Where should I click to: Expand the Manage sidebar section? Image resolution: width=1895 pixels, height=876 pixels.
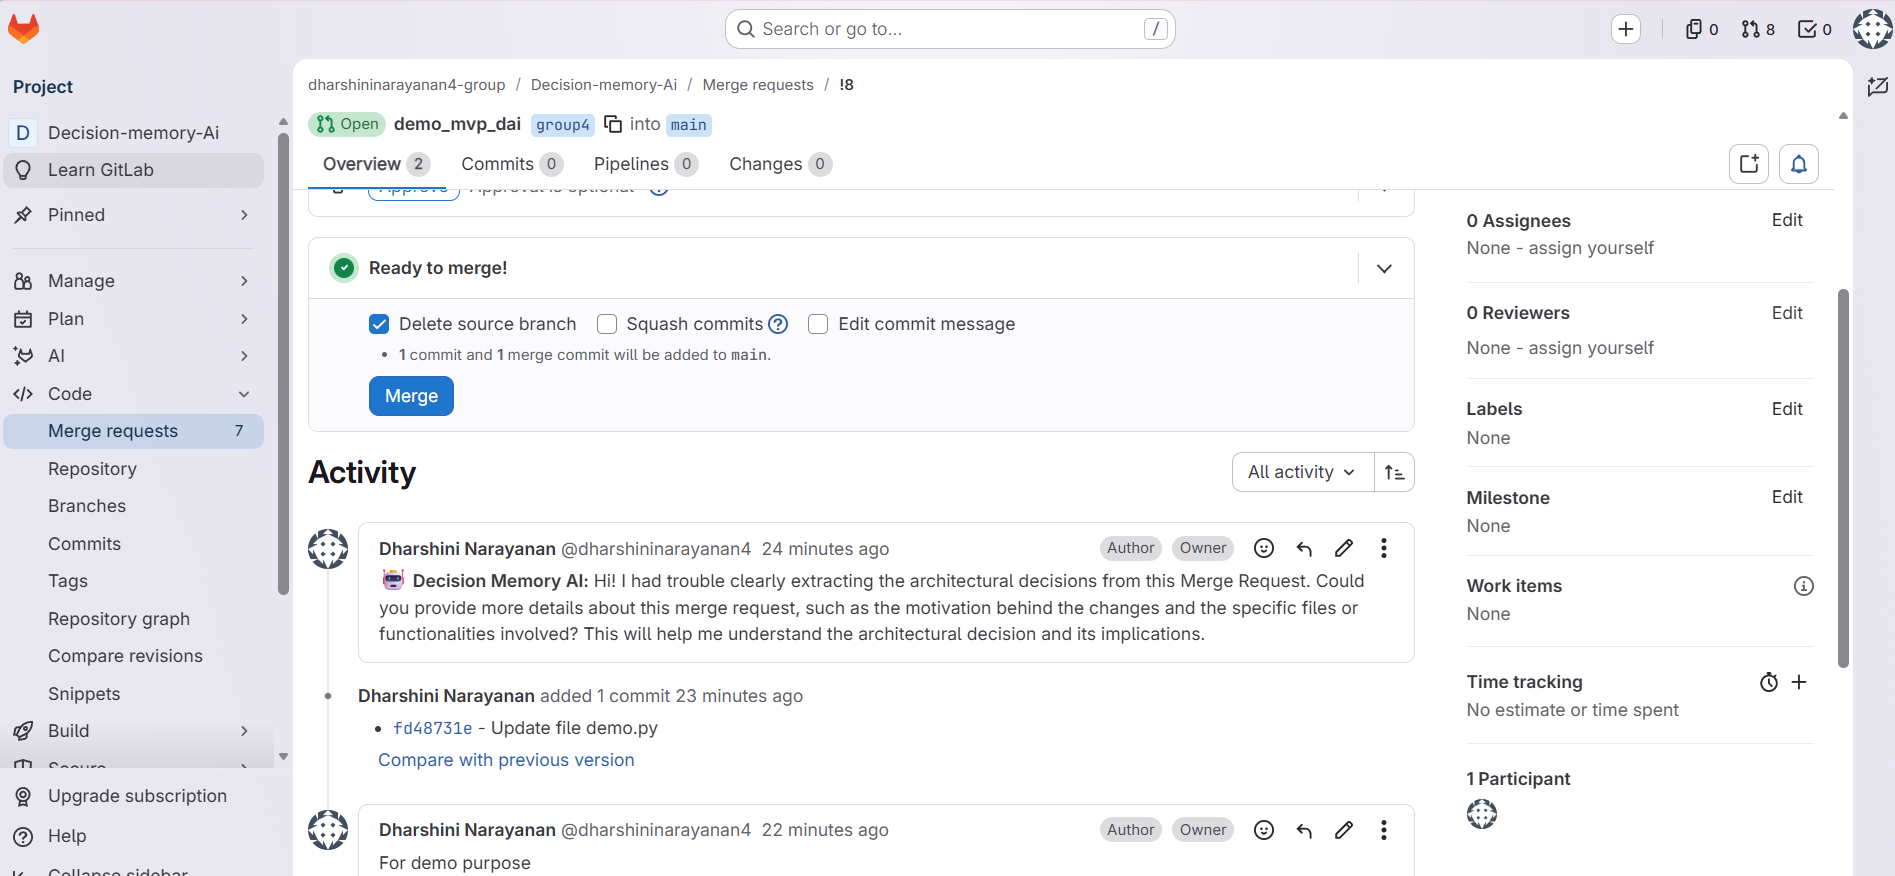point(133,281)
